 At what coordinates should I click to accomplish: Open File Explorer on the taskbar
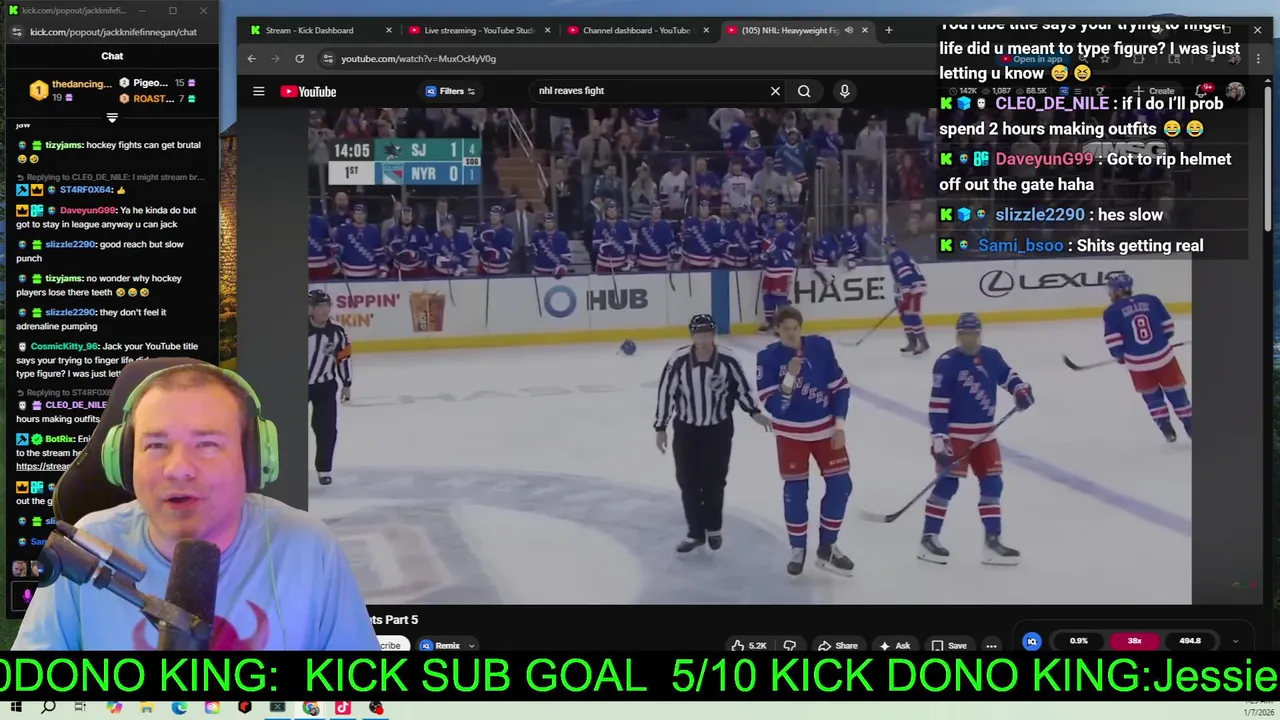click(x=146, y=708)
